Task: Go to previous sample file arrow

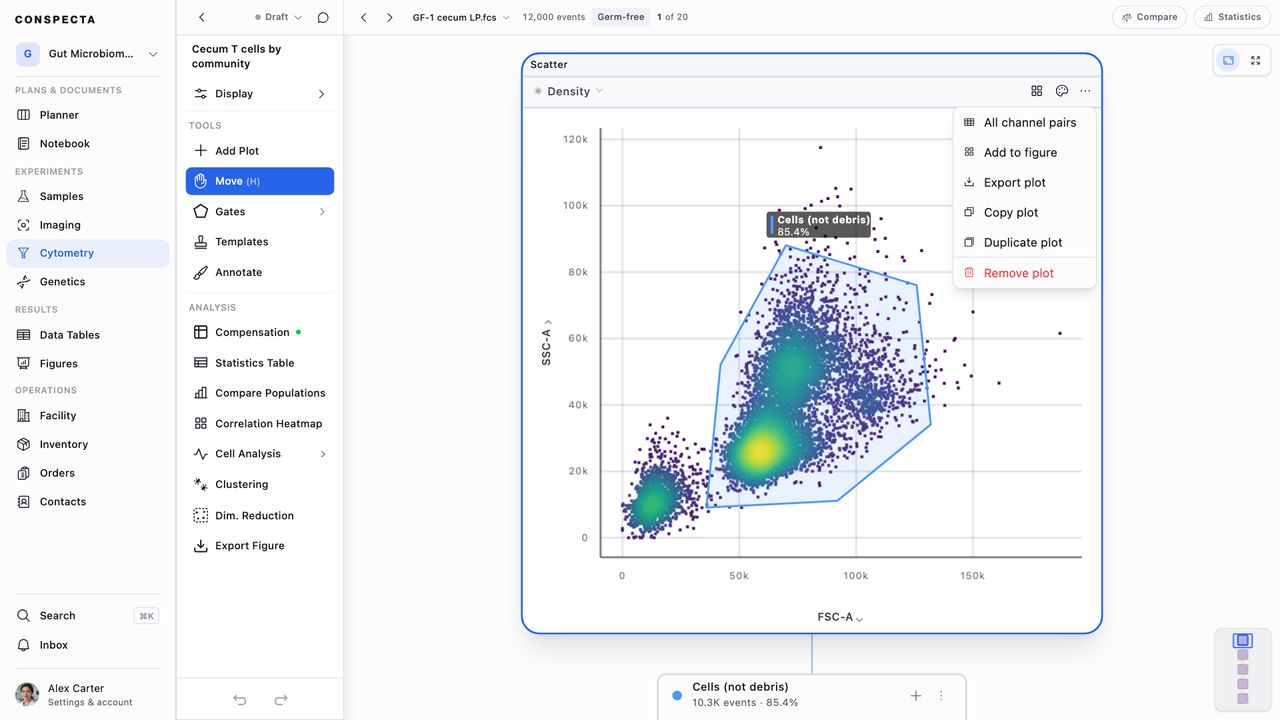Action: click(364, 17)
